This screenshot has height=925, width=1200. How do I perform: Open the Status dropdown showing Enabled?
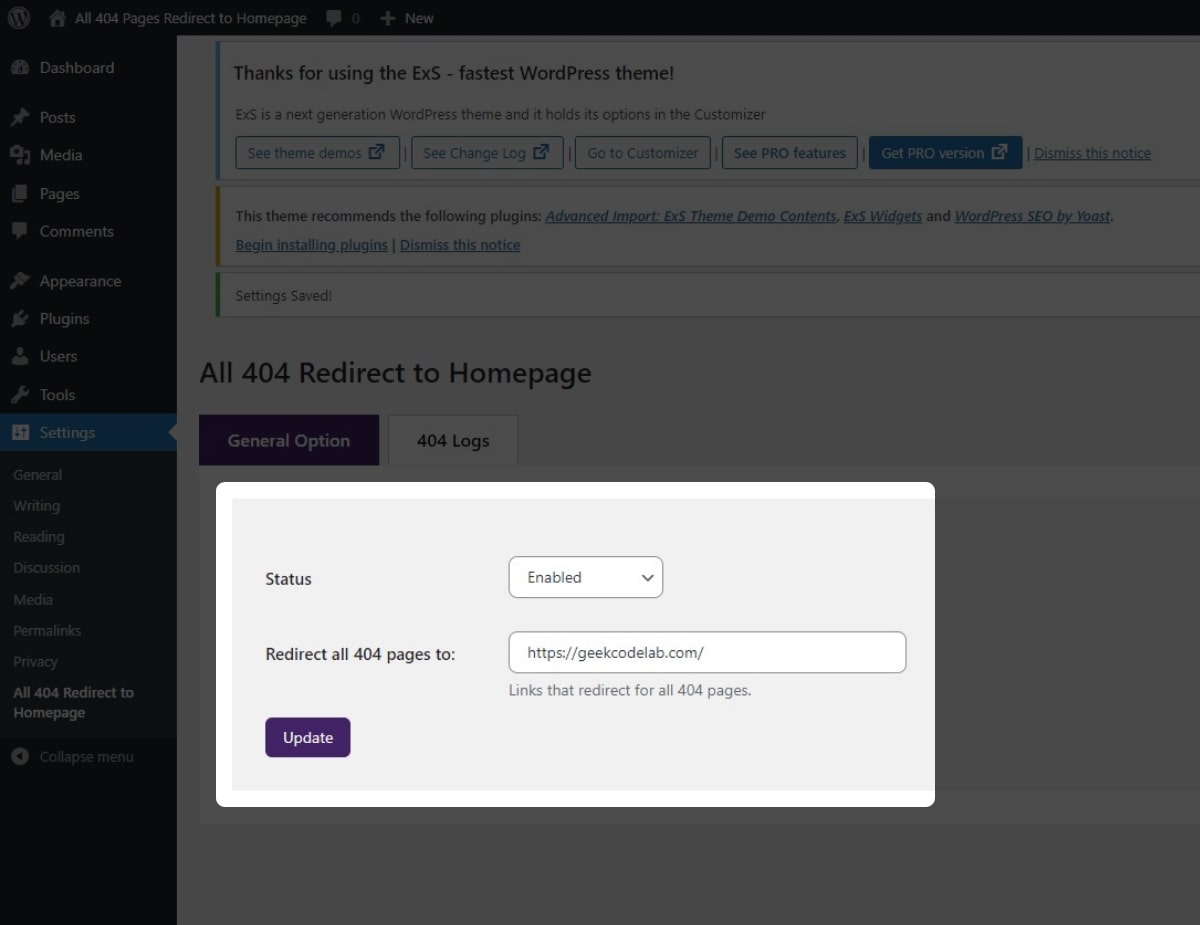(586, 577)
